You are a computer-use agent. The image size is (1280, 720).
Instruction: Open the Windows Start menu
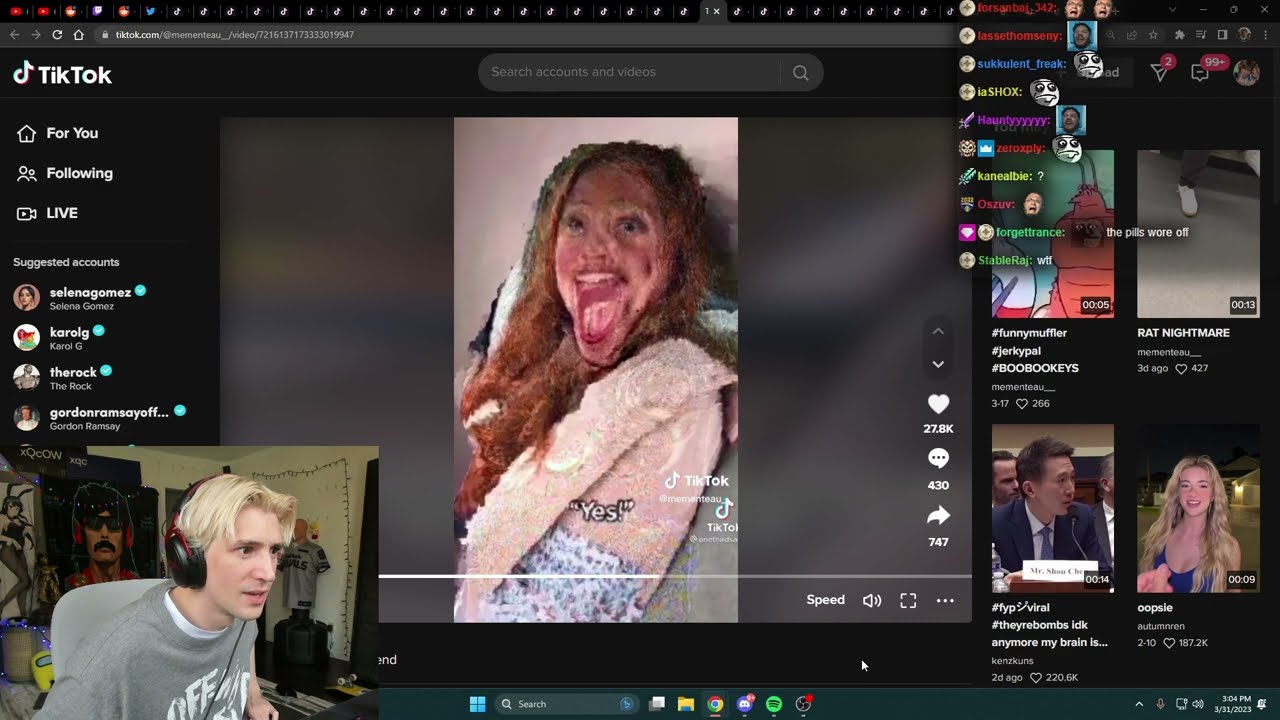coord(477,704)
